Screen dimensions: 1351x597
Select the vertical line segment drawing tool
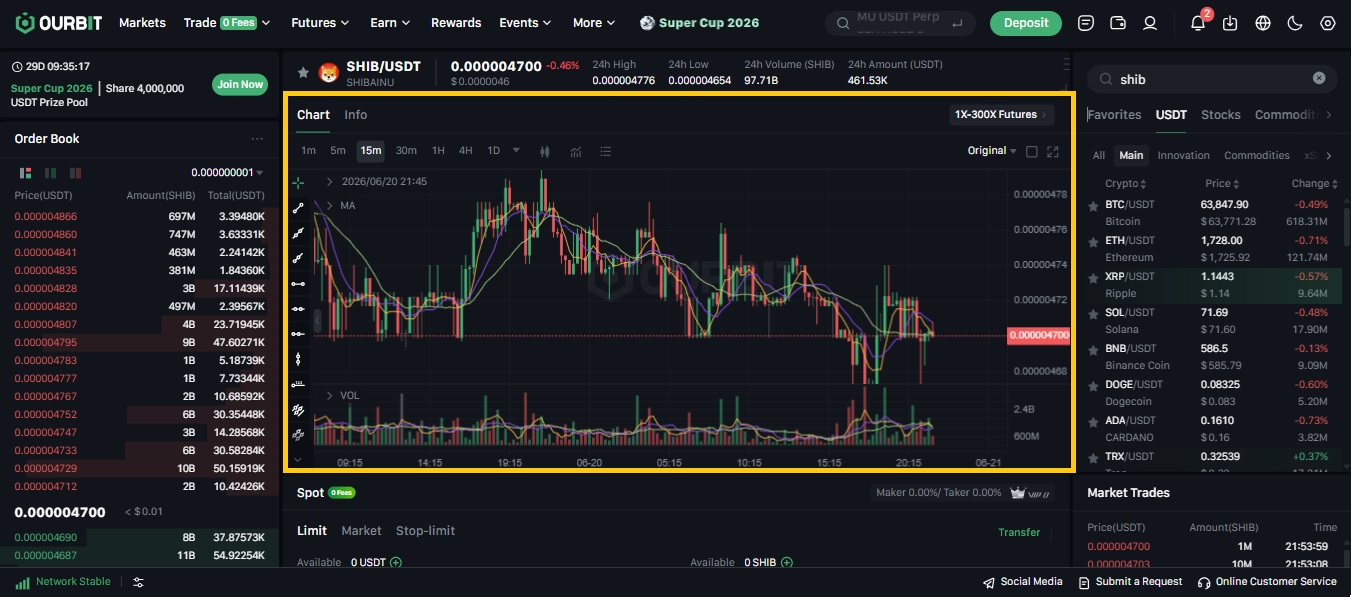point(298,359)
